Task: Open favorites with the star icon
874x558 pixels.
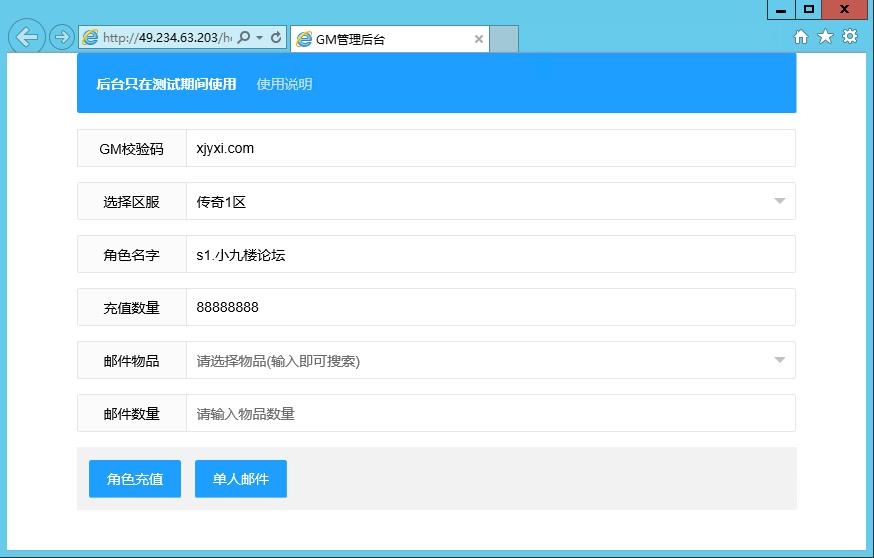Action: pyautogui.click(x=825, y=37)
